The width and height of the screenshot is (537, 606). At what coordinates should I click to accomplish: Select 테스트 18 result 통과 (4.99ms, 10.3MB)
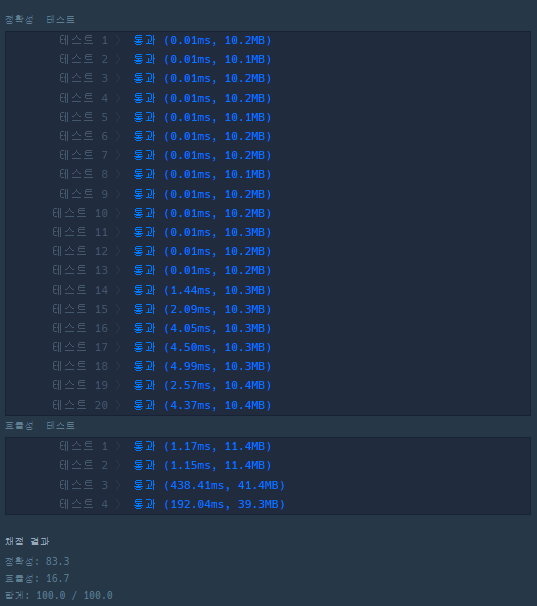coord(203,366)
